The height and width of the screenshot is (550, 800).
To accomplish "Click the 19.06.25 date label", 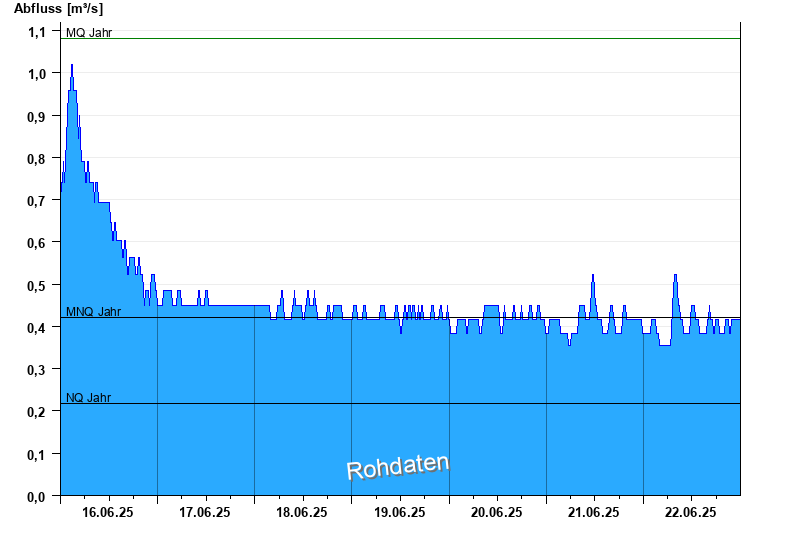I will click(399, 512).
